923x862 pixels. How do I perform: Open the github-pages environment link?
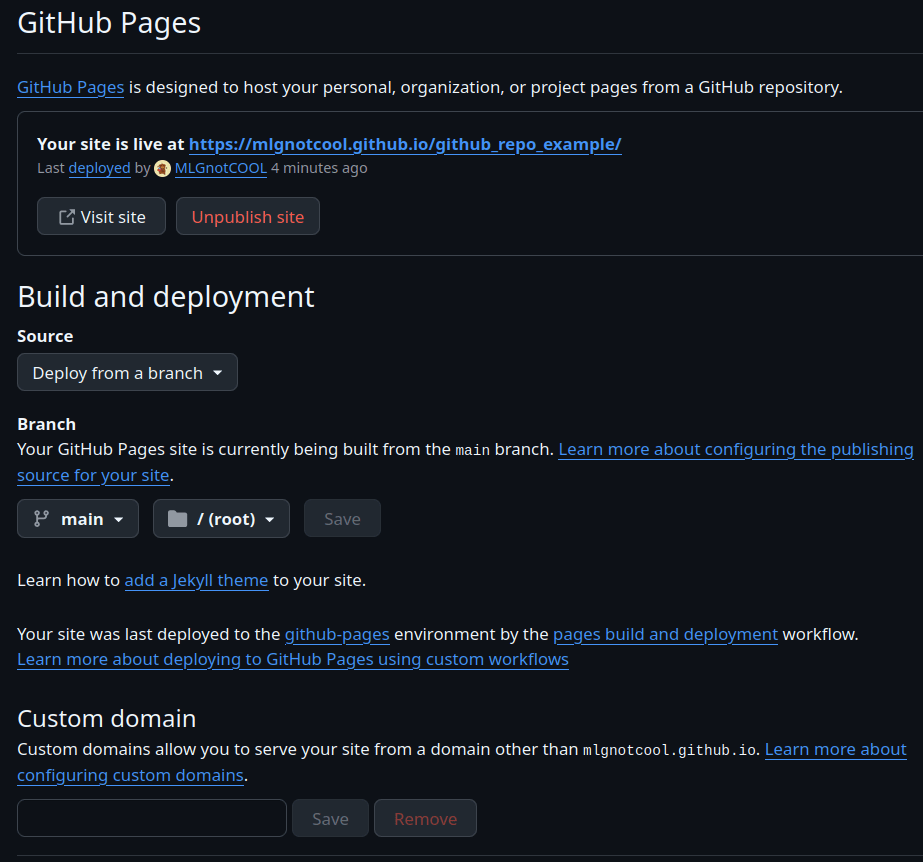click(337, 635)
